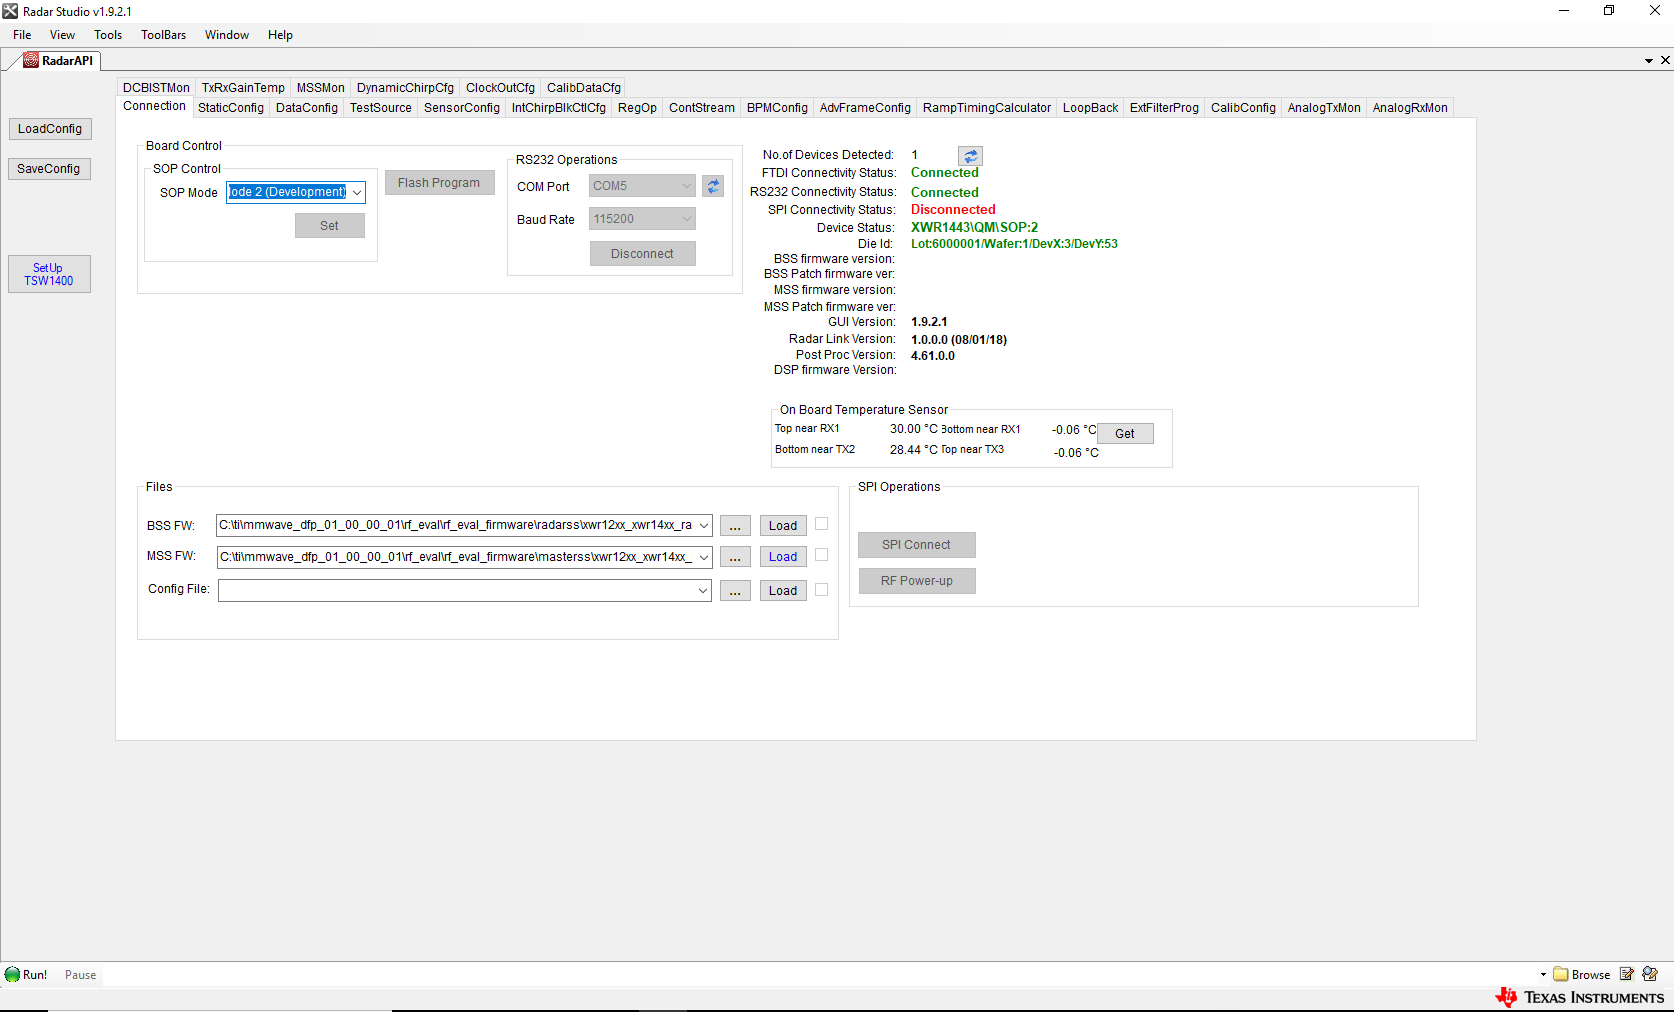Click the SaveConfig button
1674x1012 pixels.
(x=49, y=169)
